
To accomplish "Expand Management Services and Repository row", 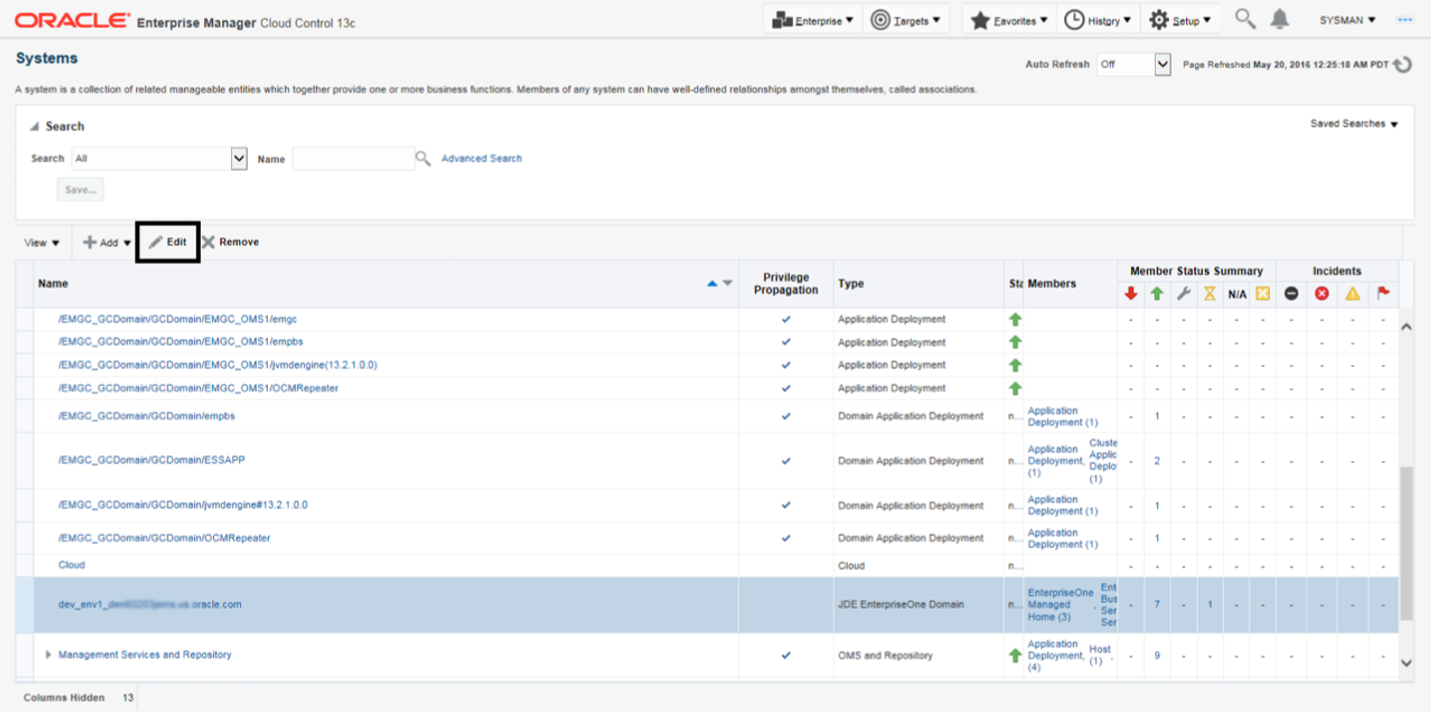I will [x=48, y=655].
